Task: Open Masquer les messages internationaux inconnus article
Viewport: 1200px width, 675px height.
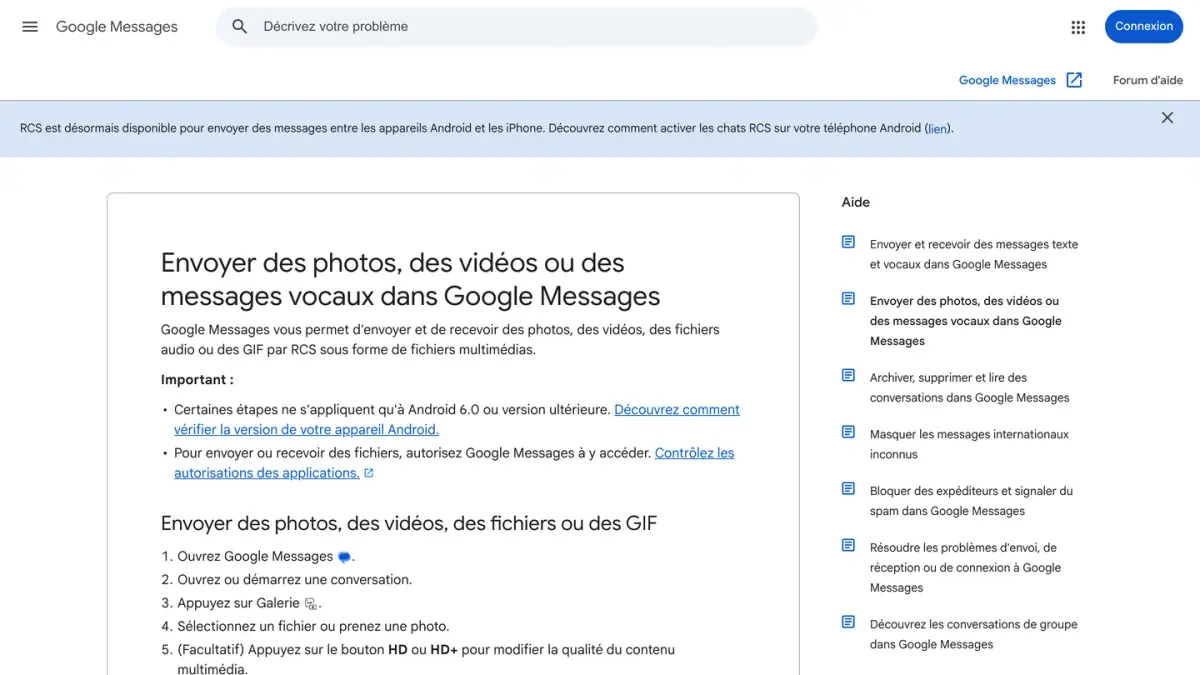Action: [x=969, y=444]
